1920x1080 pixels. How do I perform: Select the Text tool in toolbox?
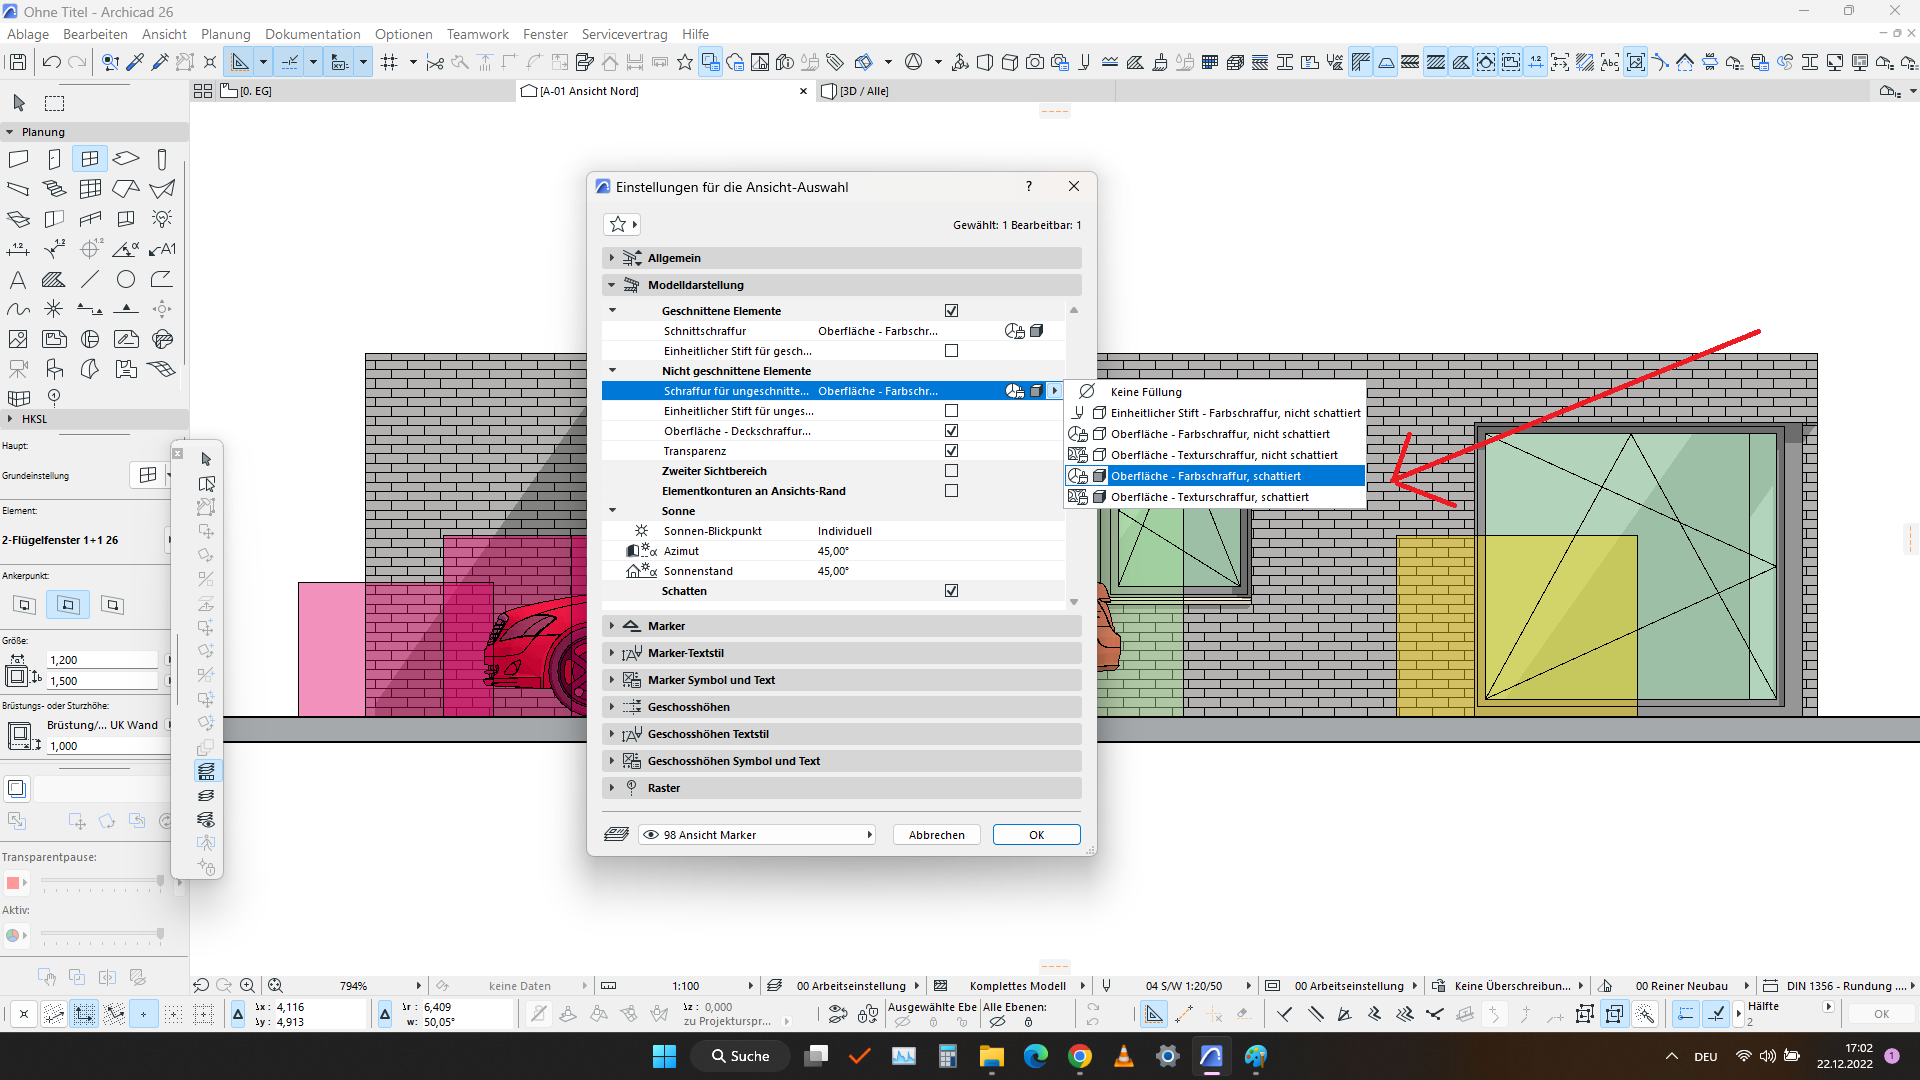tap(18, 280)
